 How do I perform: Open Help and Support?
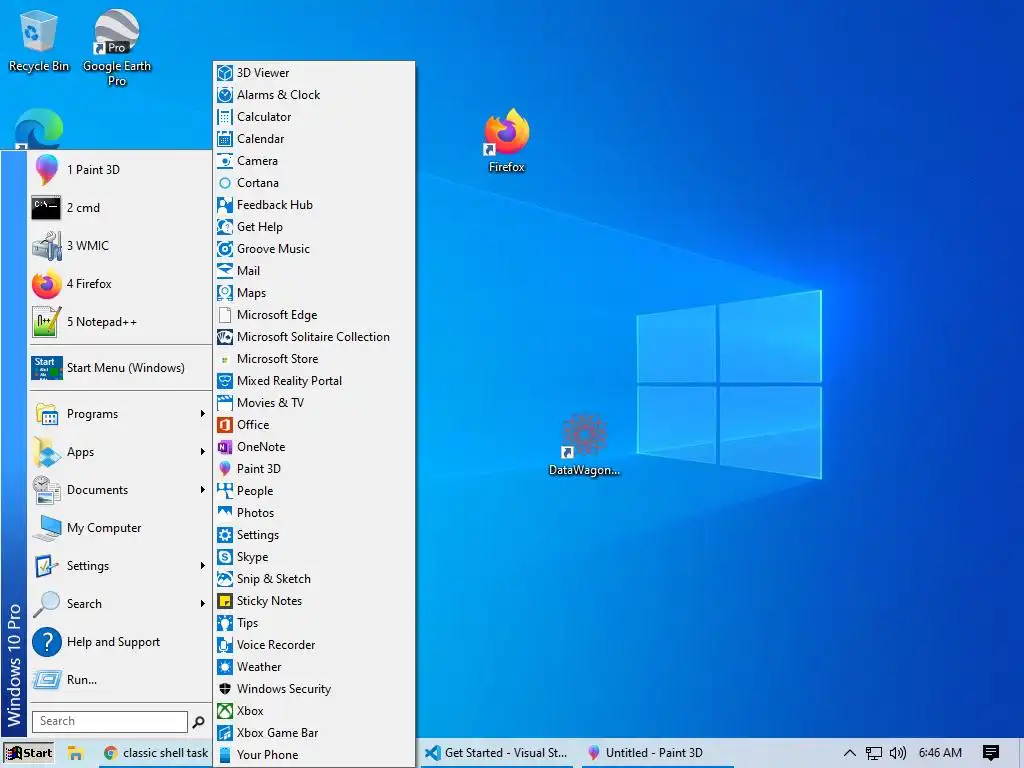(120, 642)
